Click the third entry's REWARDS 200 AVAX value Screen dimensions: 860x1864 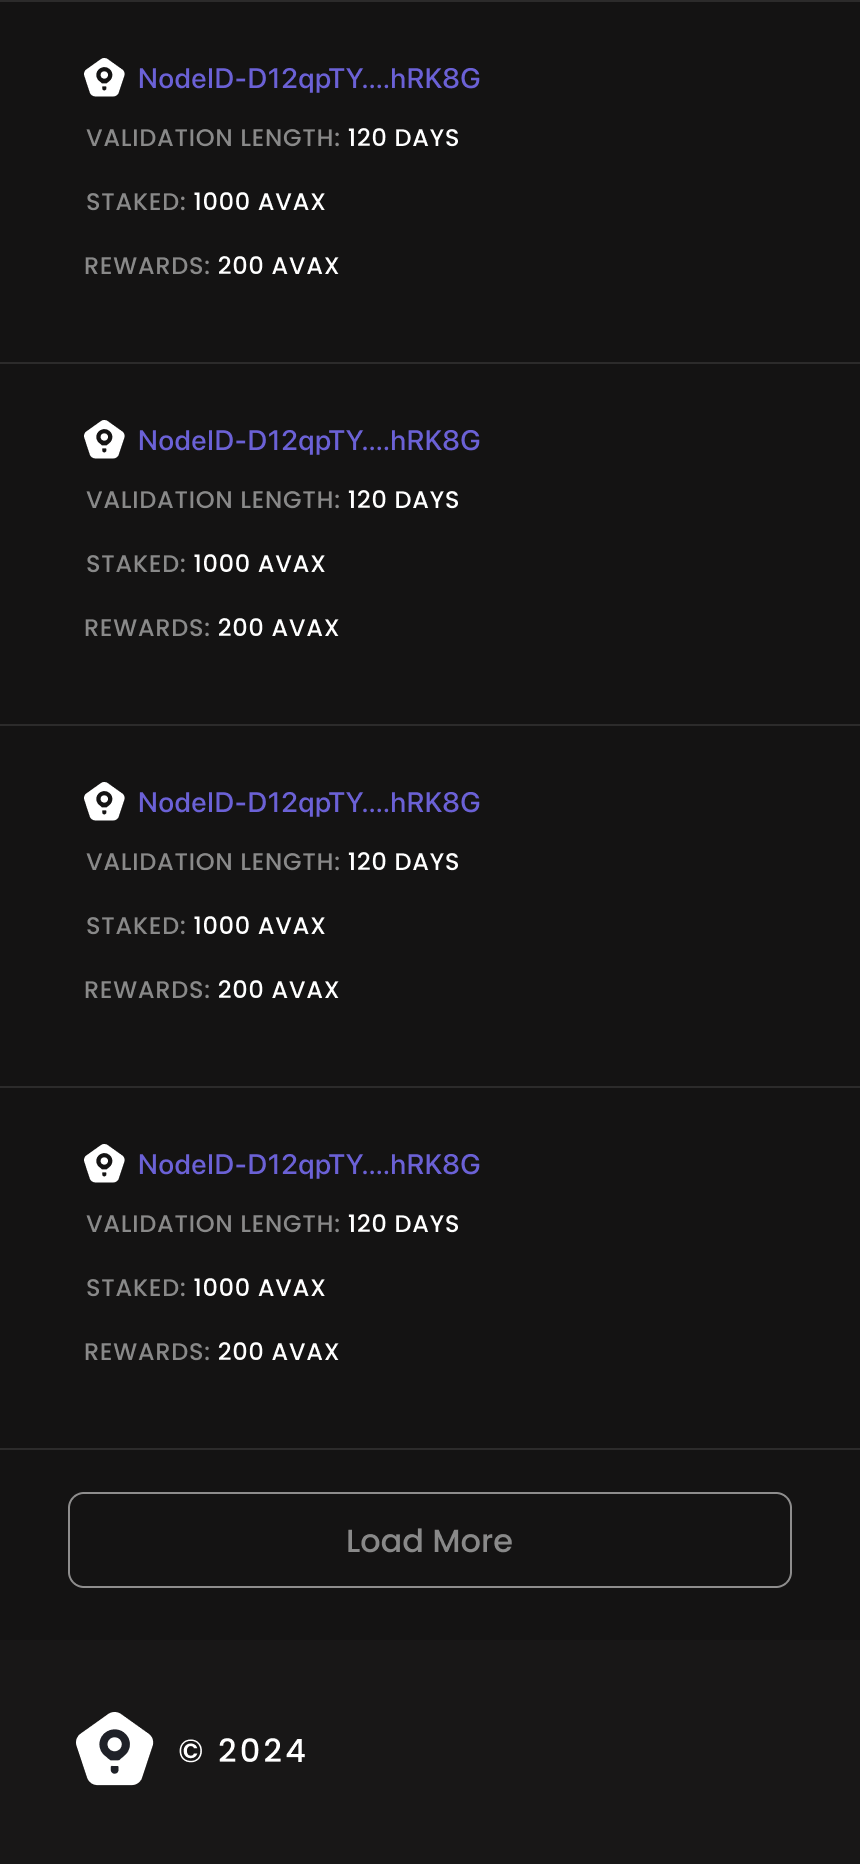click(x=279, y=990)
